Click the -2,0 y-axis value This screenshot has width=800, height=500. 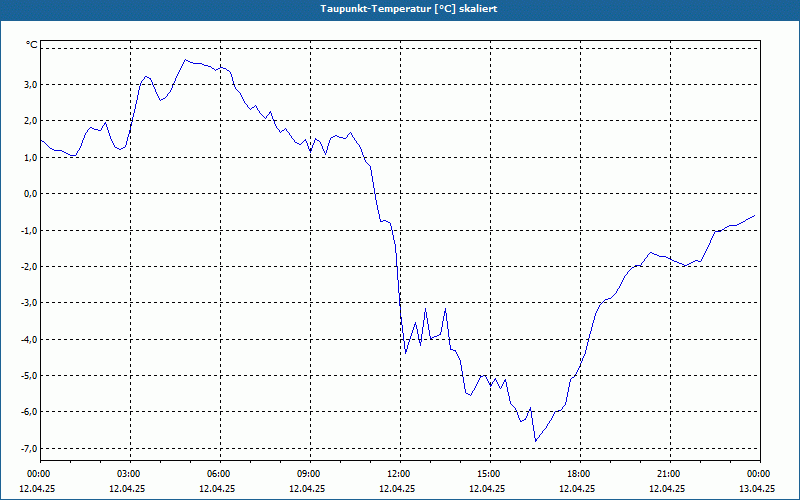[x=30, y=267]
